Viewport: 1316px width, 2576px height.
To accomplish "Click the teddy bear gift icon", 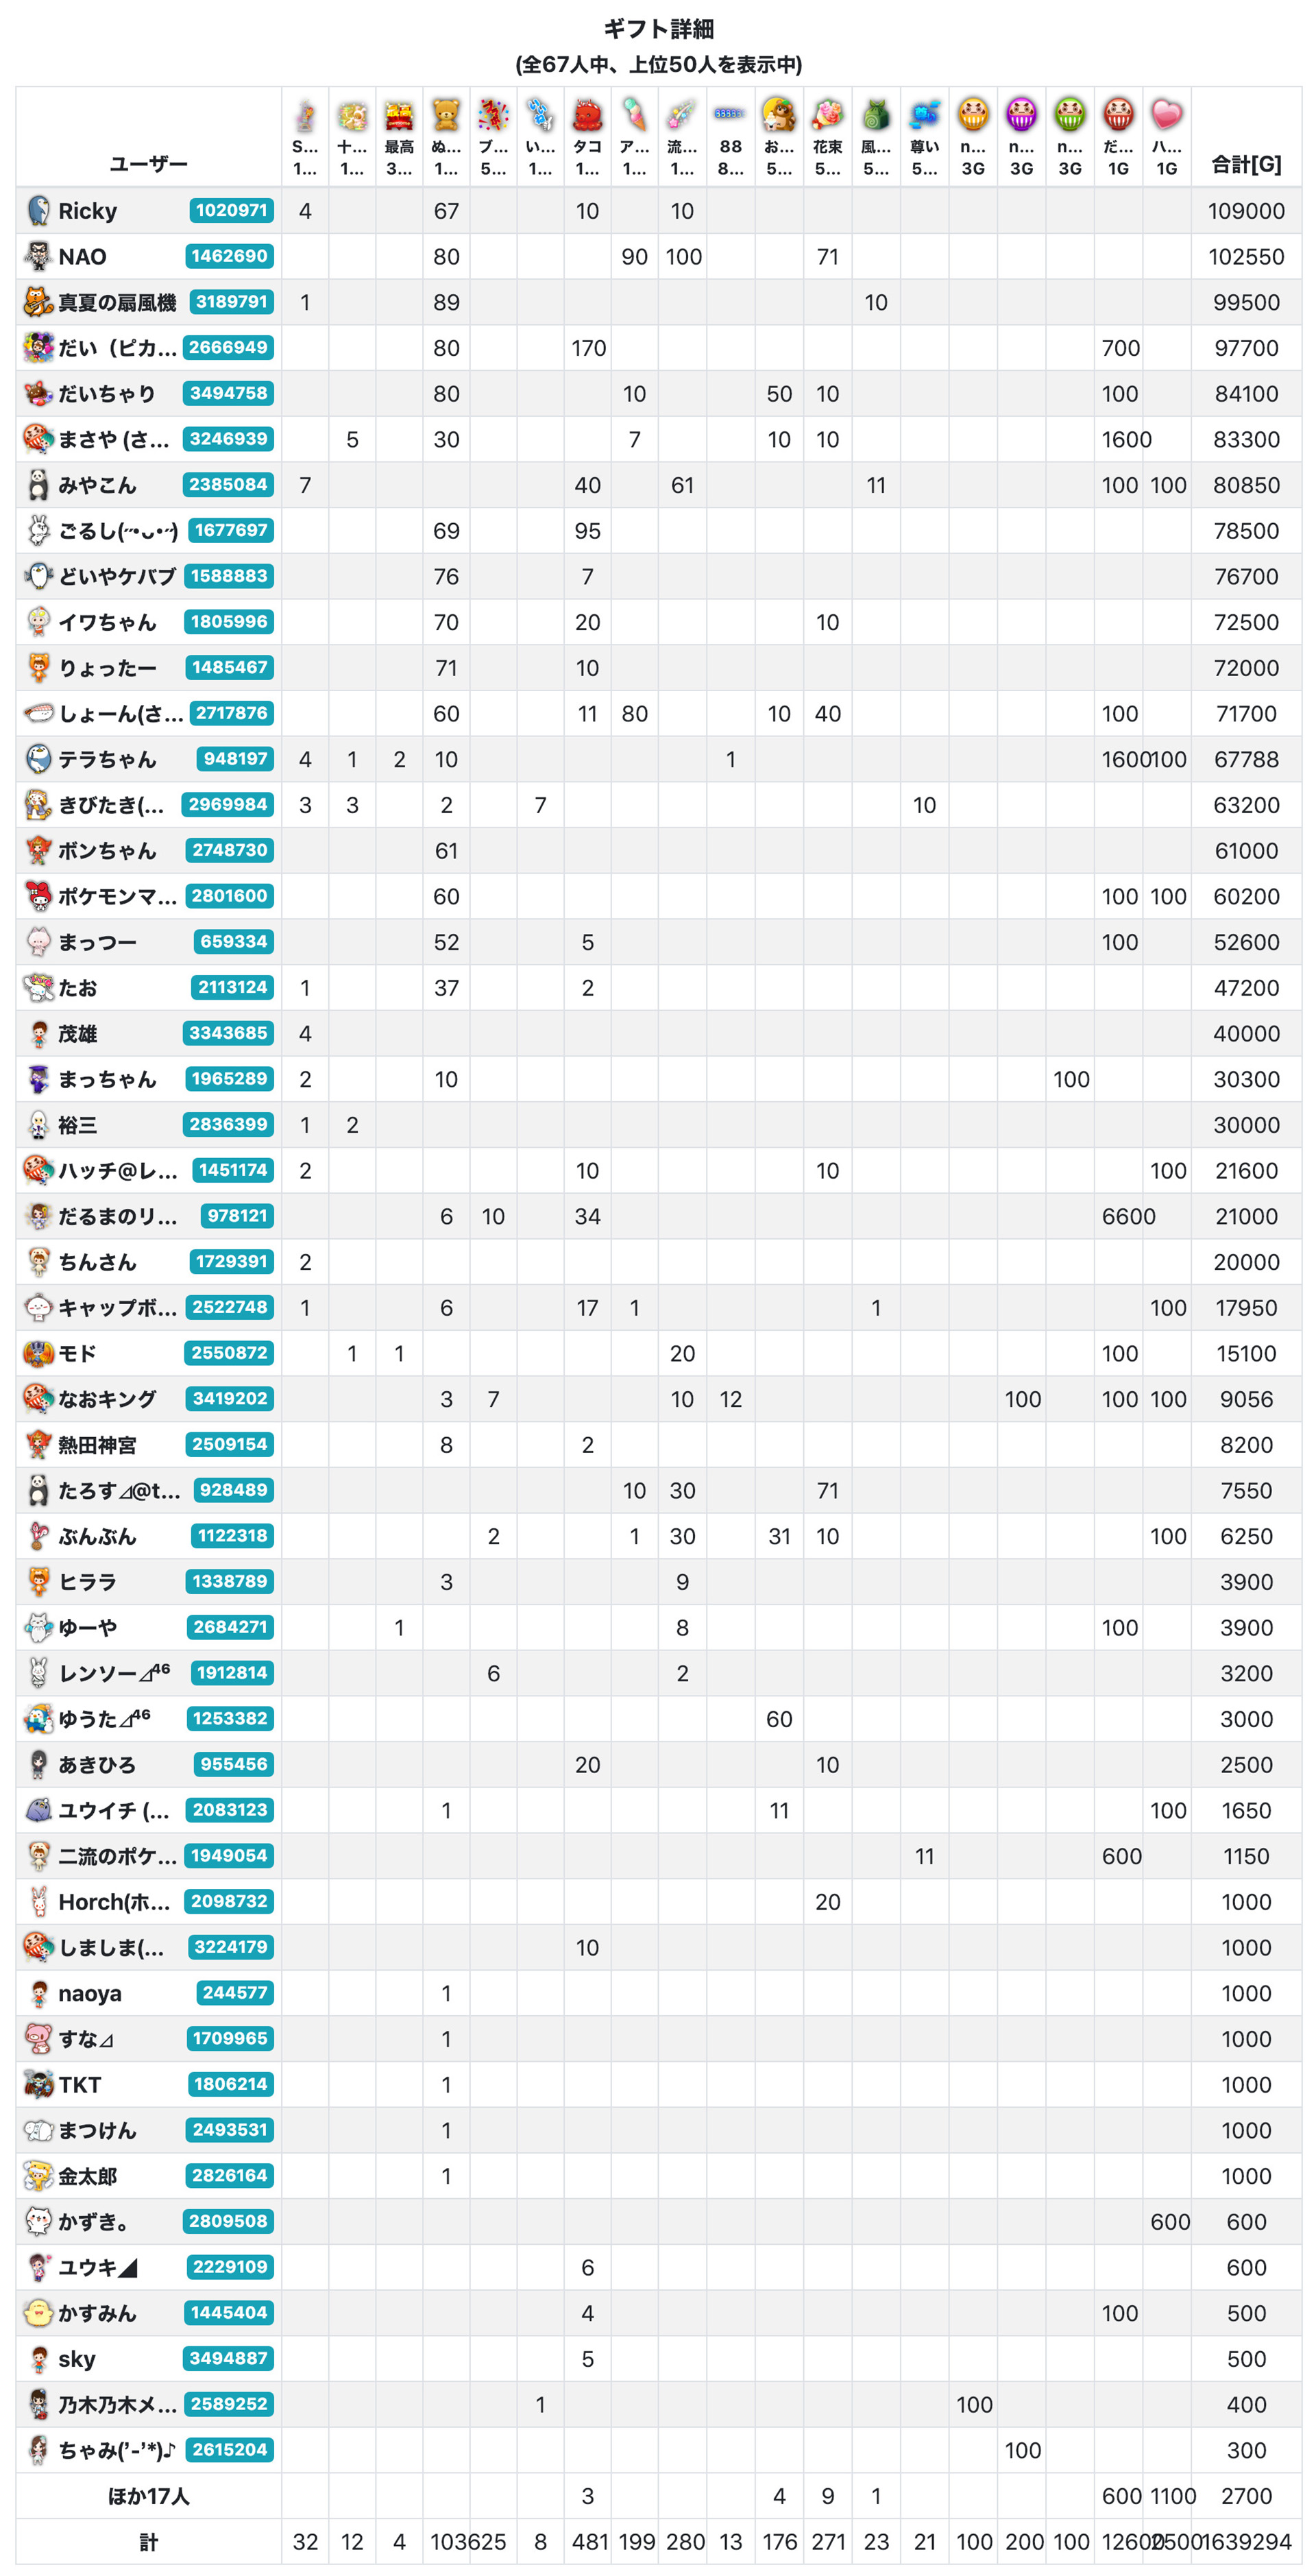I will [x=446, y=115].
